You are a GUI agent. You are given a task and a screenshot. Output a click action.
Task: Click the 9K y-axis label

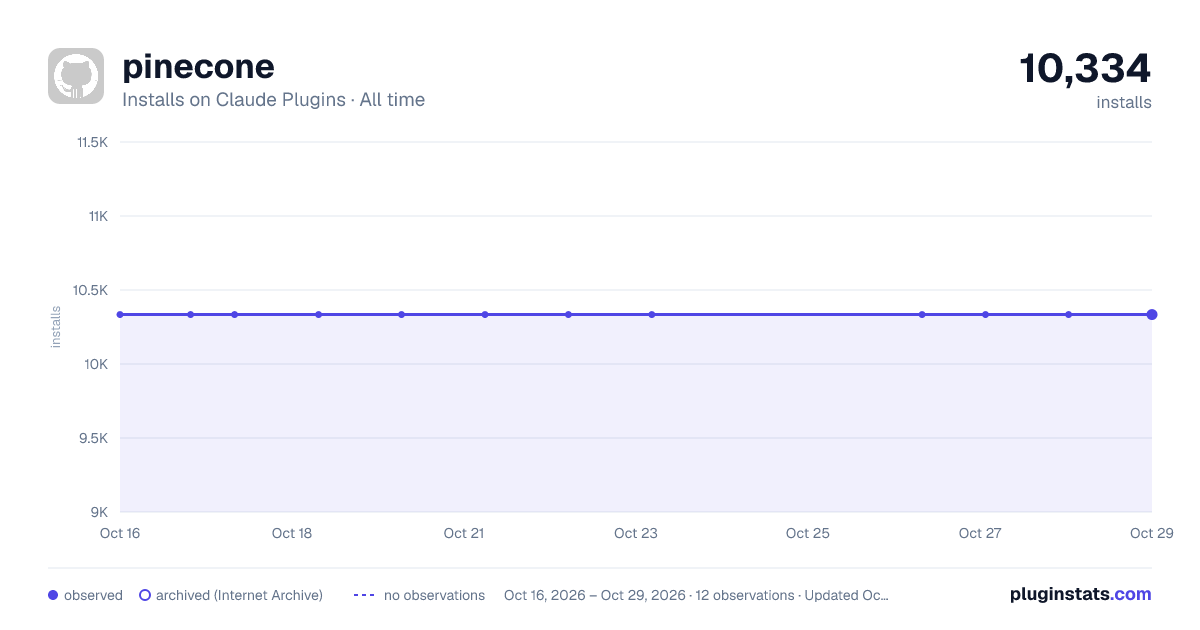tap(99, 512)
